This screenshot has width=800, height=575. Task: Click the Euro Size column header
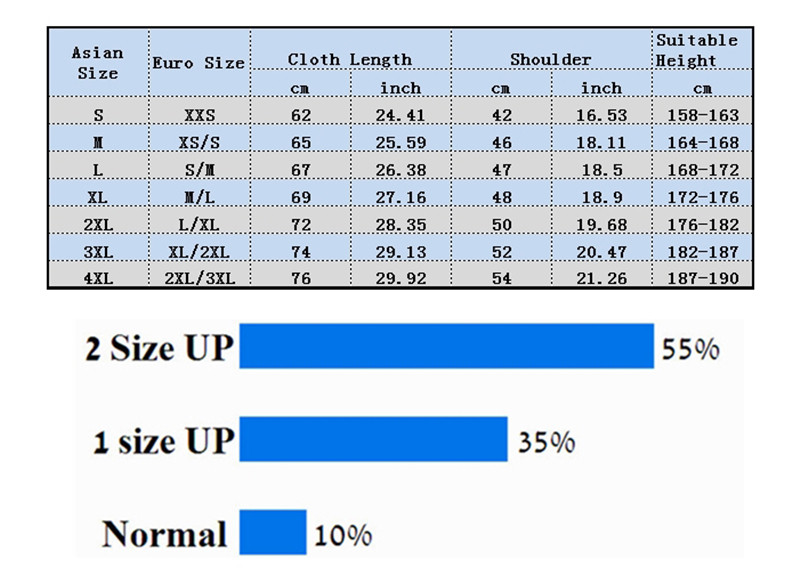pyautogui.click(x=198, y=62)
